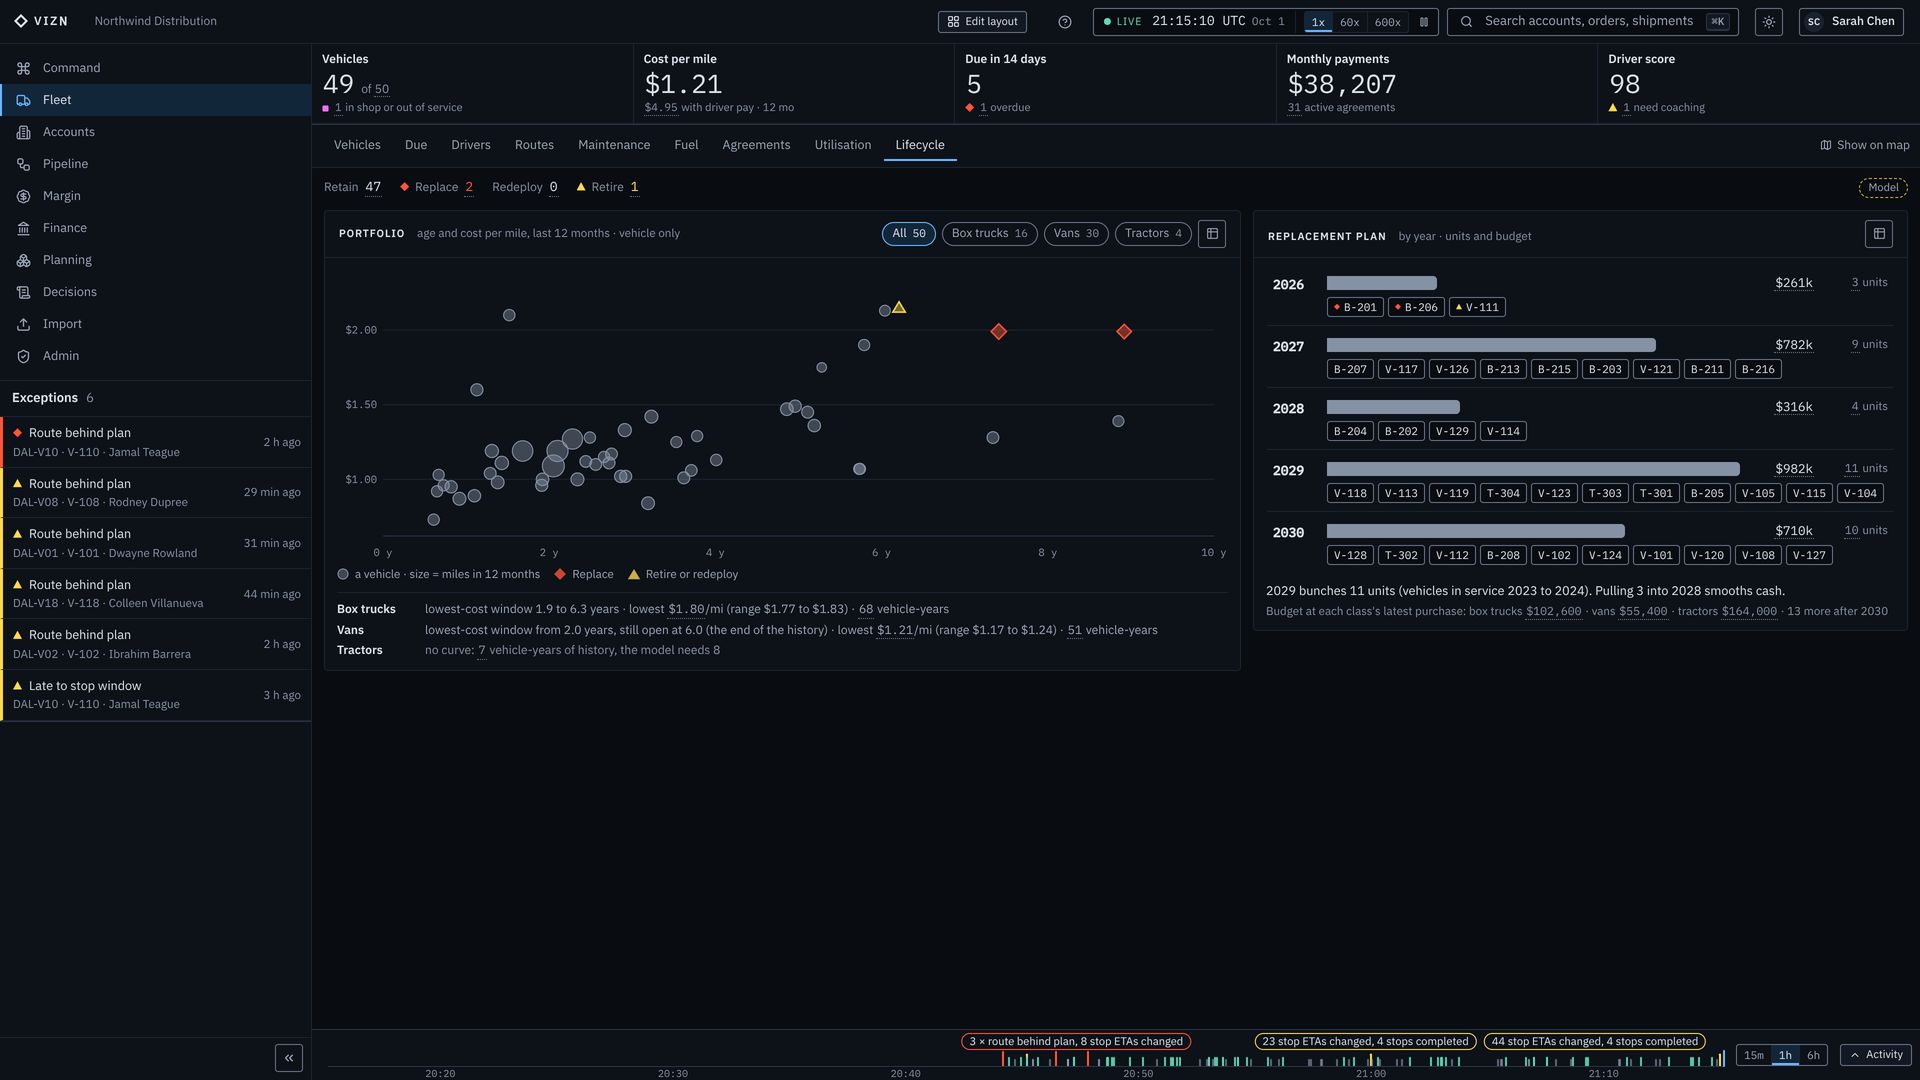1920x1080 pixels.
Task: Select the 6h timeline range
Action: [x=1813, y=1055]
